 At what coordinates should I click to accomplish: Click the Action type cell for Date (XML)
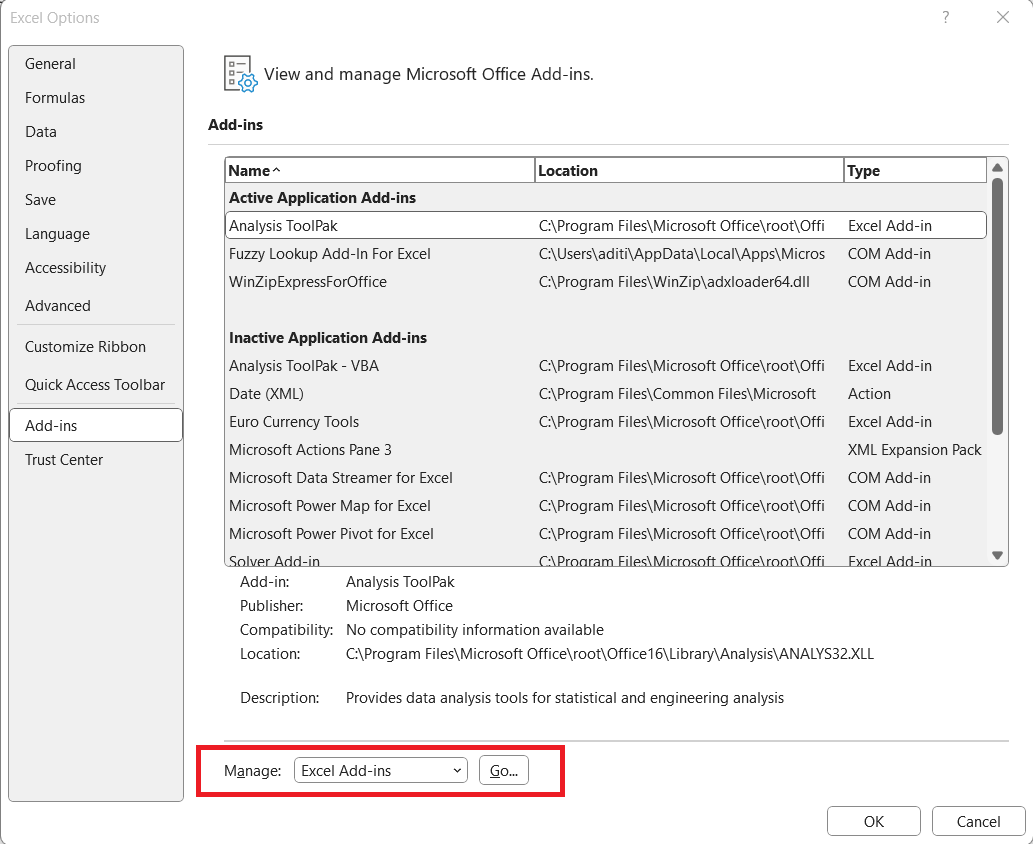869,394
